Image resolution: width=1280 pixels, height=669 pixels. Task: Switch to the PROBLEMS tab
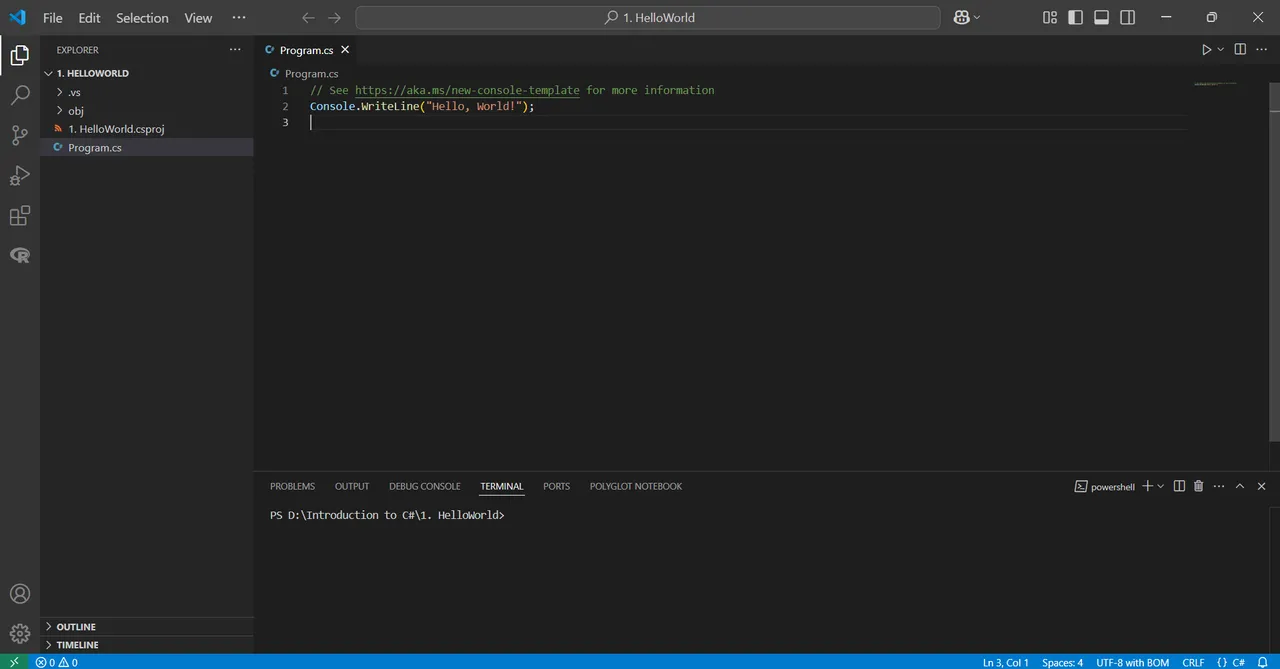coord(292,486)
